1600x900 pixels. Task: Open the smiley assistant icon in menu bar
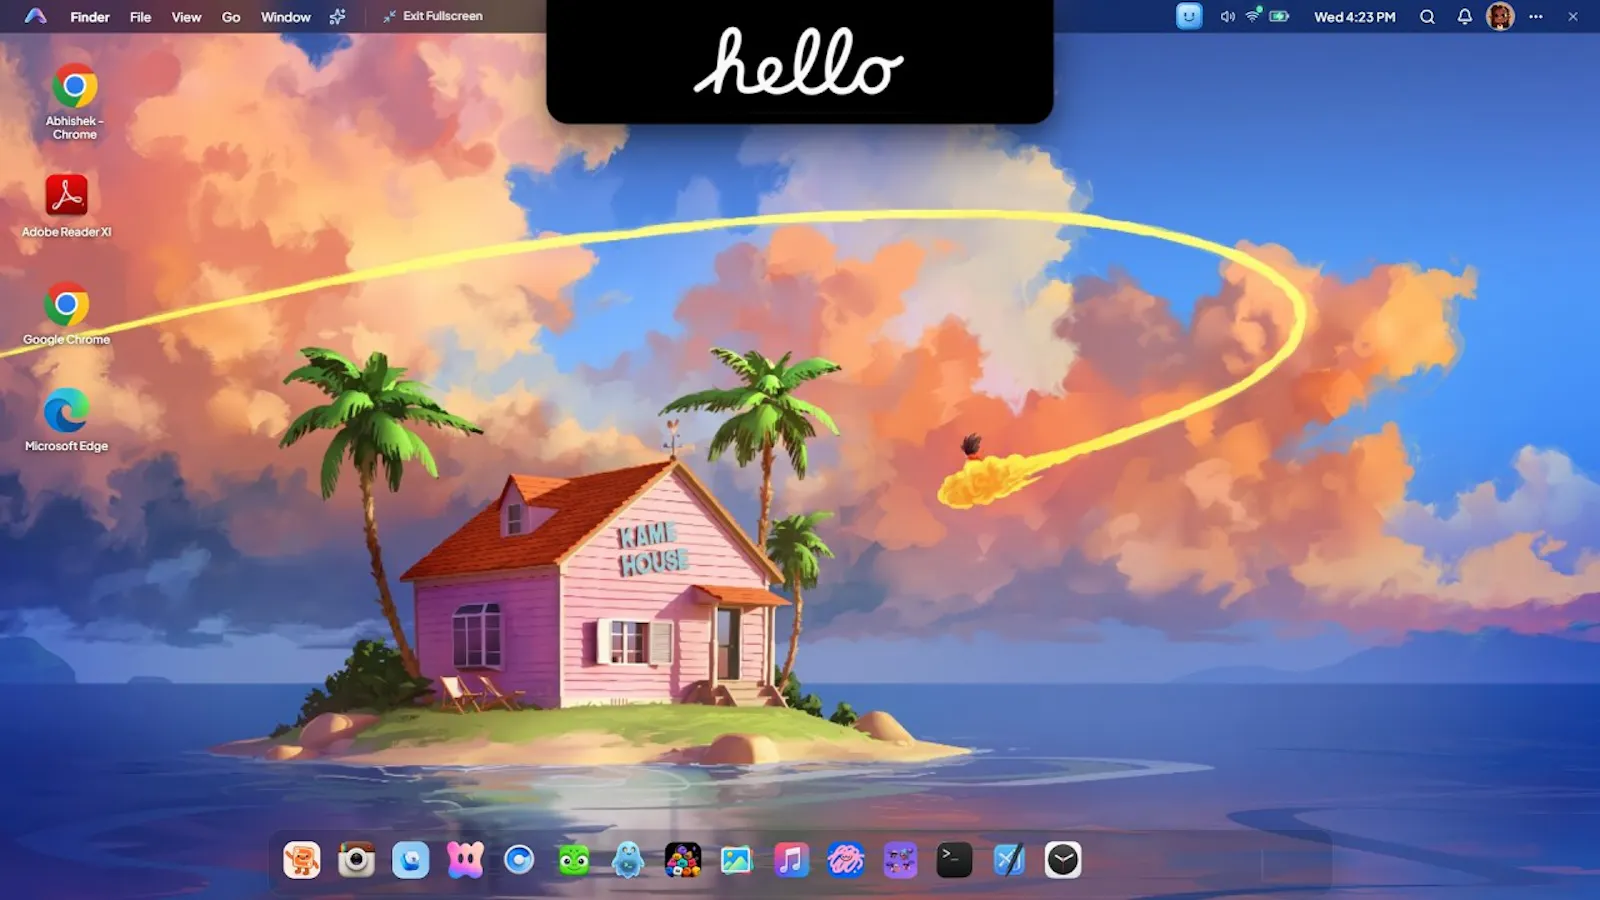click(x=1189, y=16)
